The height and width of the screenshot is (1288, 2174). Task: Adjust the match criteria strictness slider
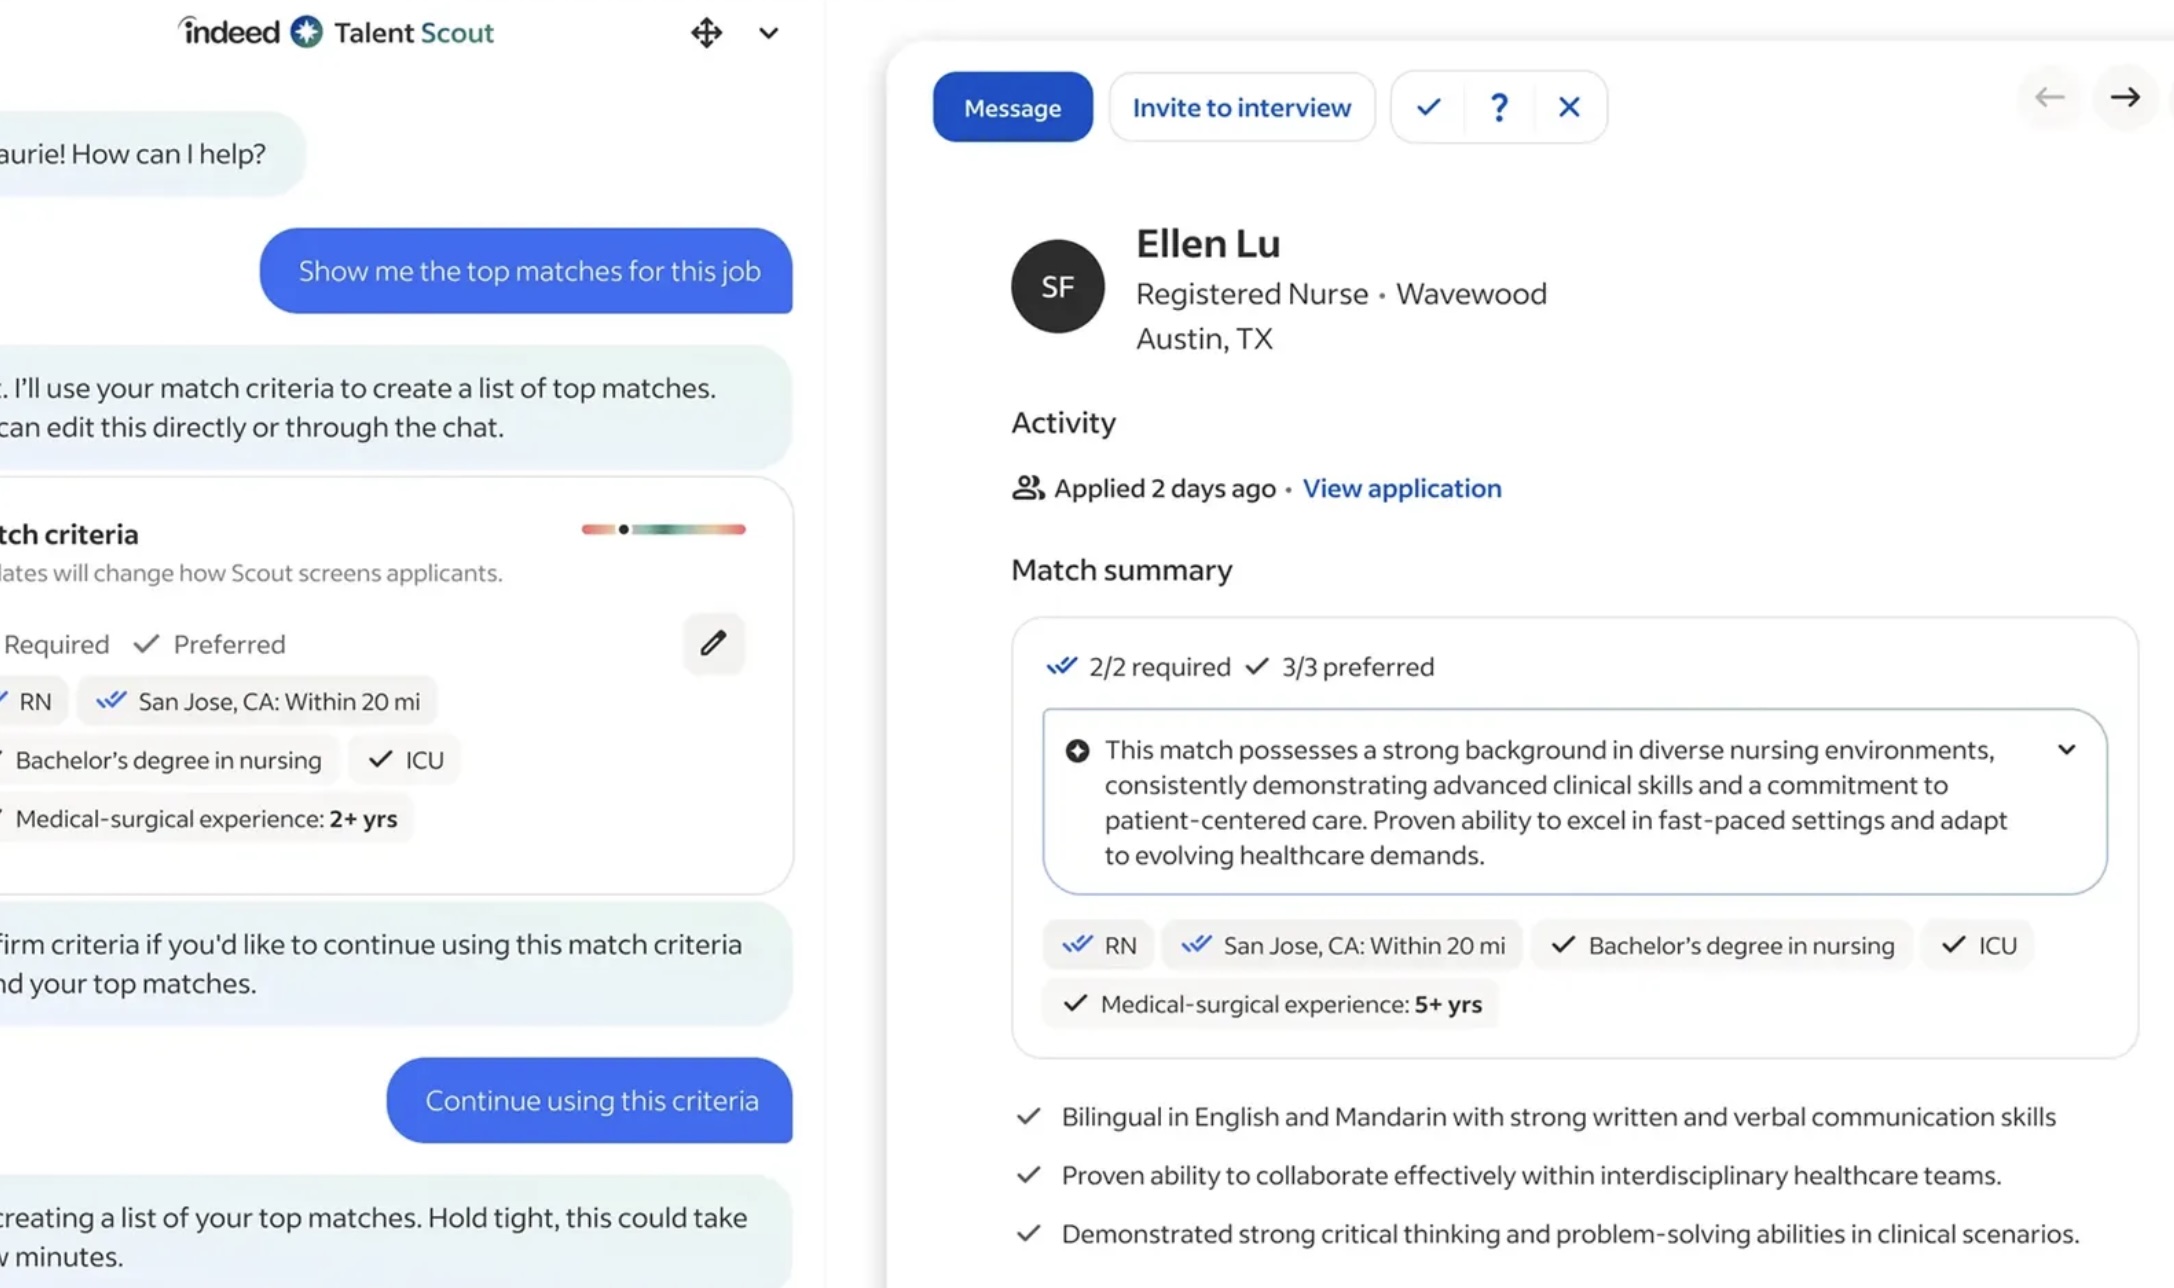coord(624,529)
